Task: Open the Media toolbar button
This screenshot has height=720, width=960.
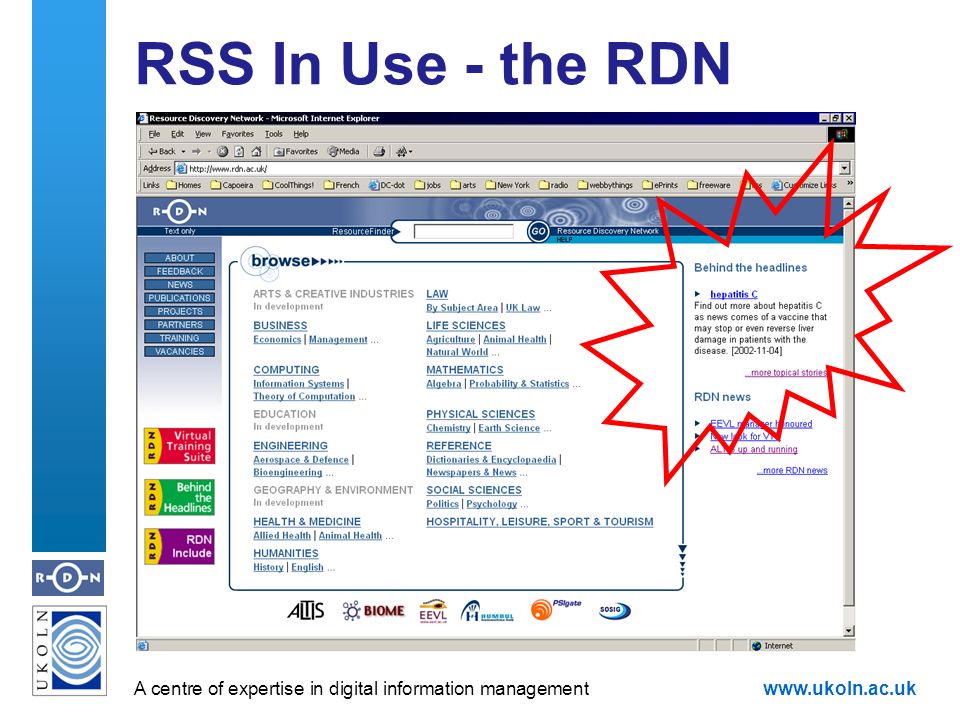Action: [x=344, y=151]
